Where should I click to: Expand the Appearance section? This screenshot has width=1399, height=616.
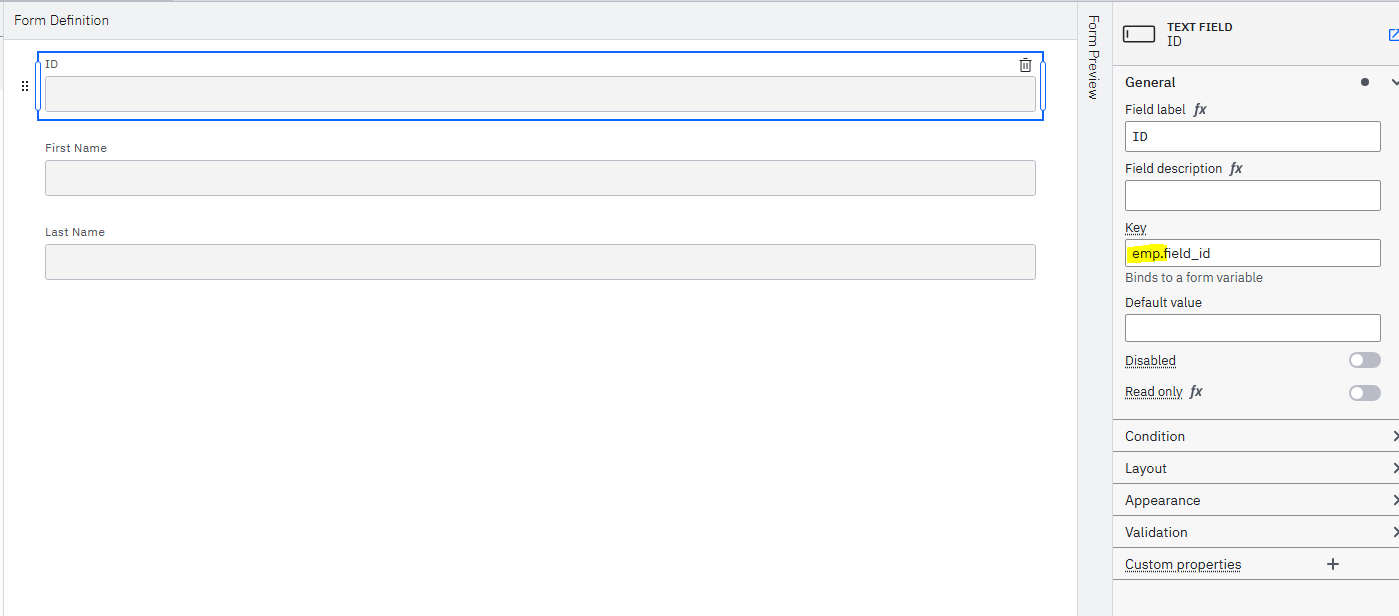click(x=1256, y=500)
